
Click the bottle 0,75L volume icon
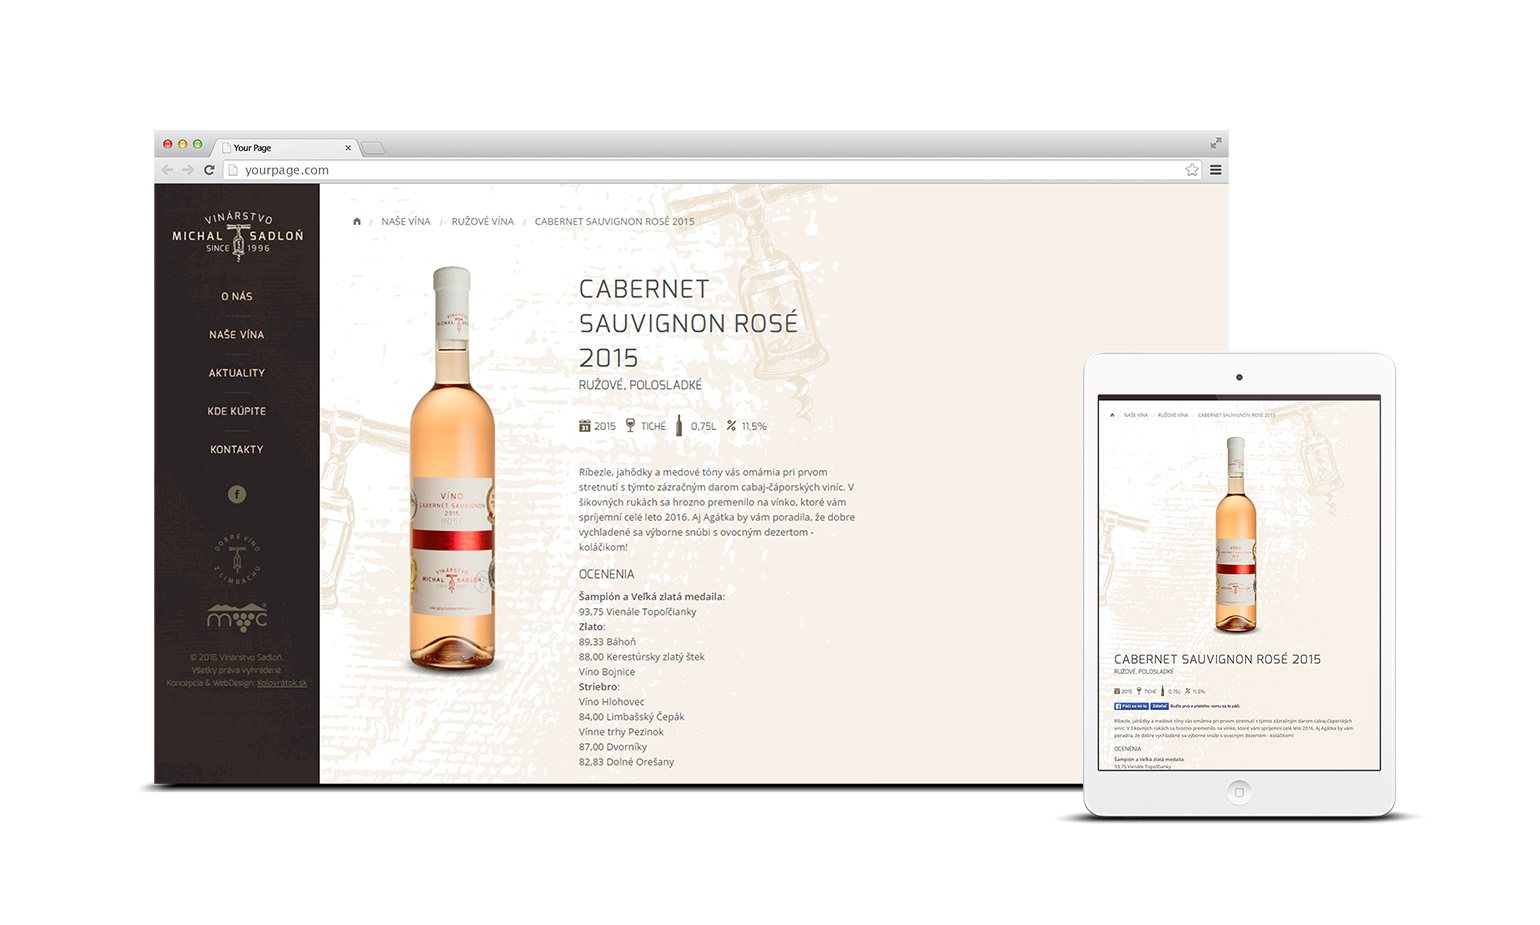(679, 426)
